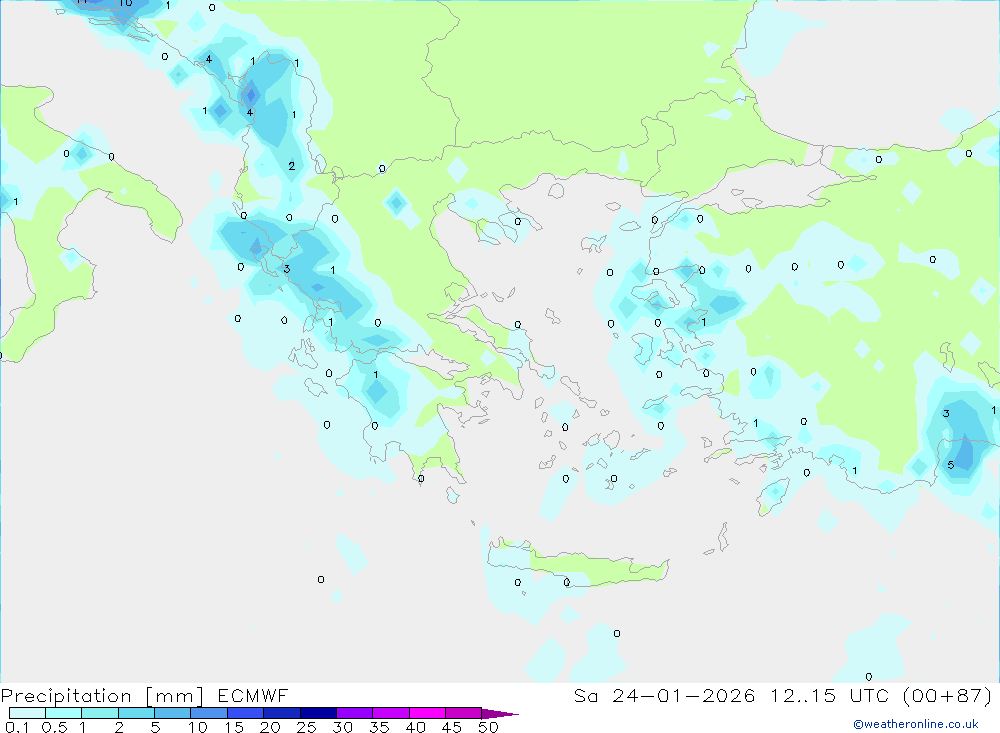1000x733 pixels.
Task: Click the '[mm]' unit label
Action: 174,696
